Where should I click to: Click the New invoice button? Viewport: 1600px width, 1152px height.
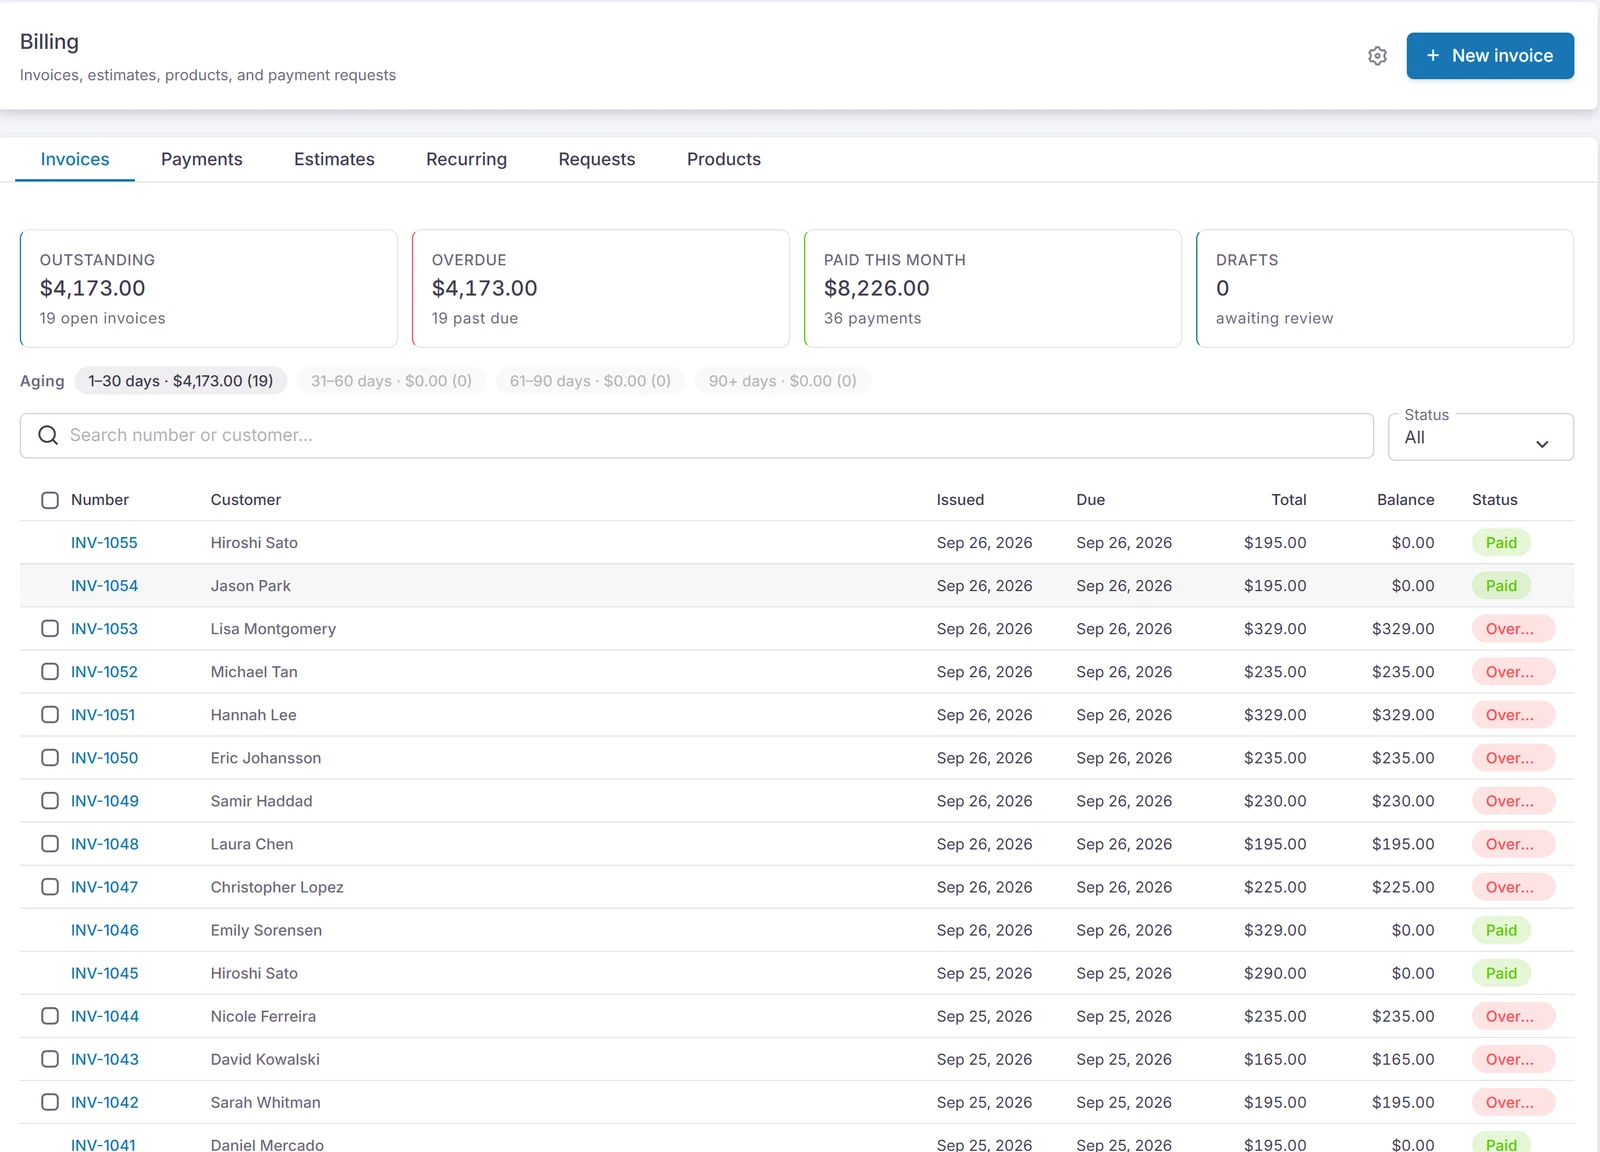1490,56
